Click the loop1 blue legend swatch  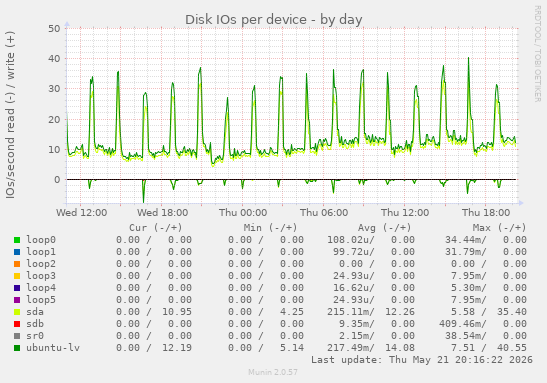17,252
